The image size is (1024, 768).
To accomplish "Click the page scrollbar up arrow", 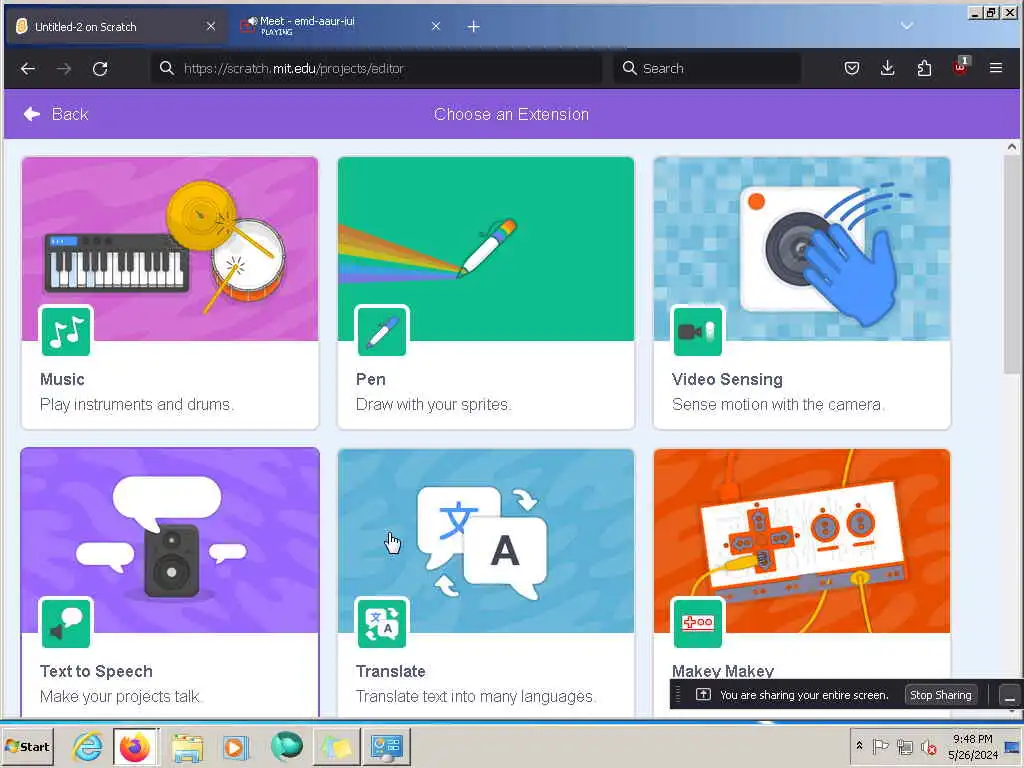I will point(1012,147).
